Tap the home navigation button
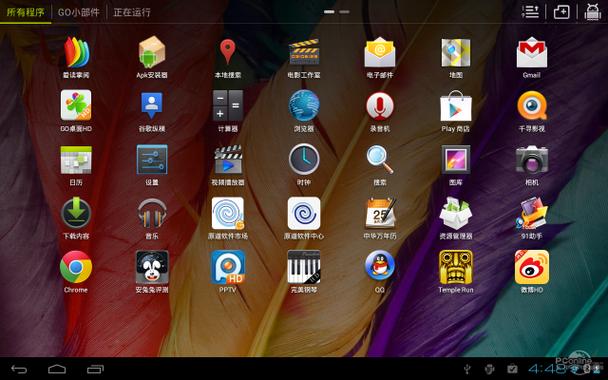 [57, 369]
